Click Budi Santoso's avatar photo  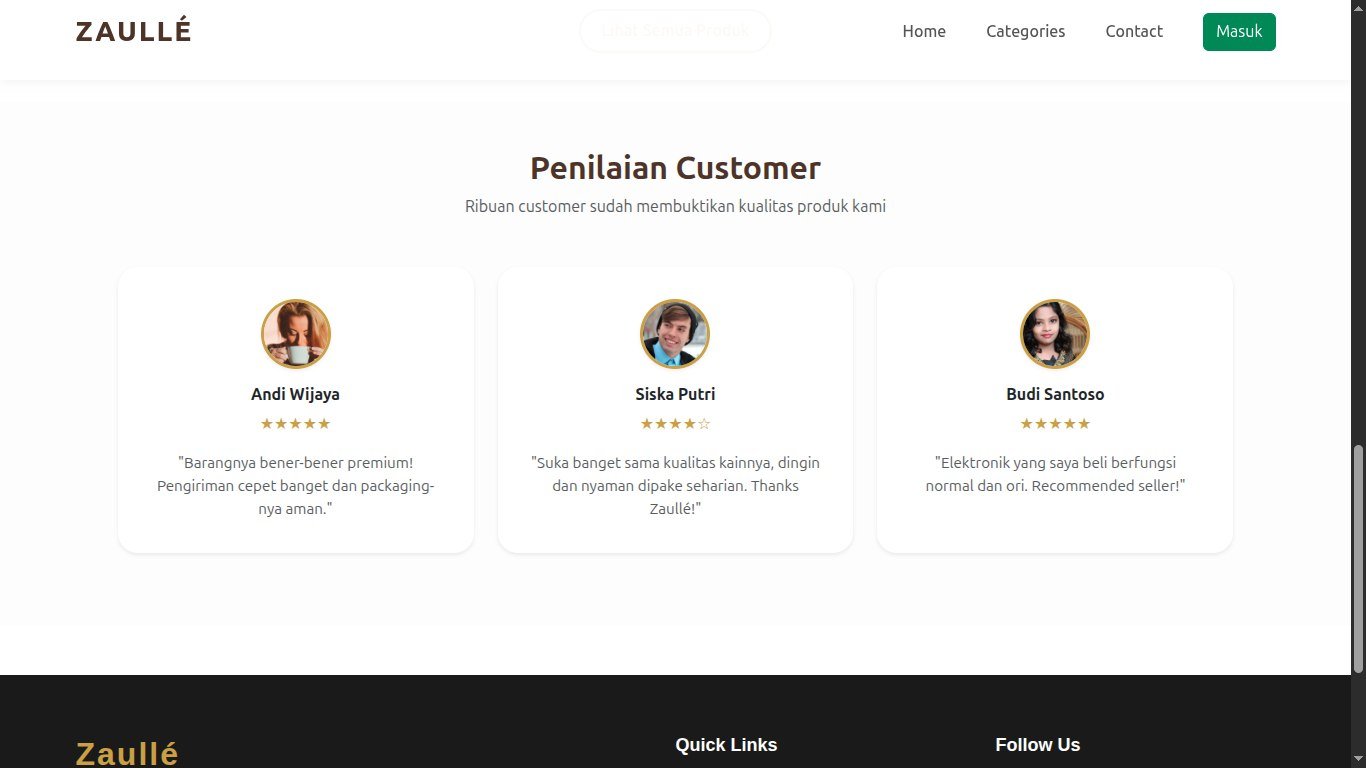point(1055,334)
